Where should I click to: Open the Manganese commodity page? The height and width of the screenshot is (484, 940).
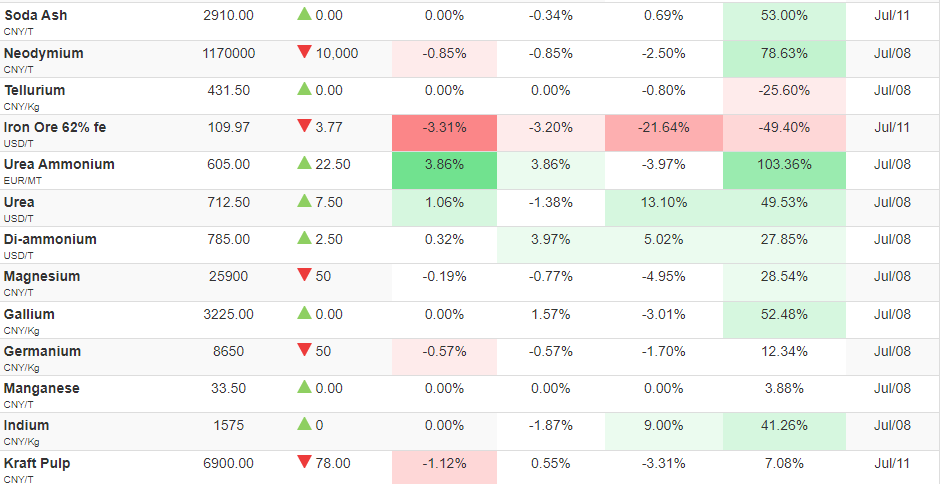[42, 388]
